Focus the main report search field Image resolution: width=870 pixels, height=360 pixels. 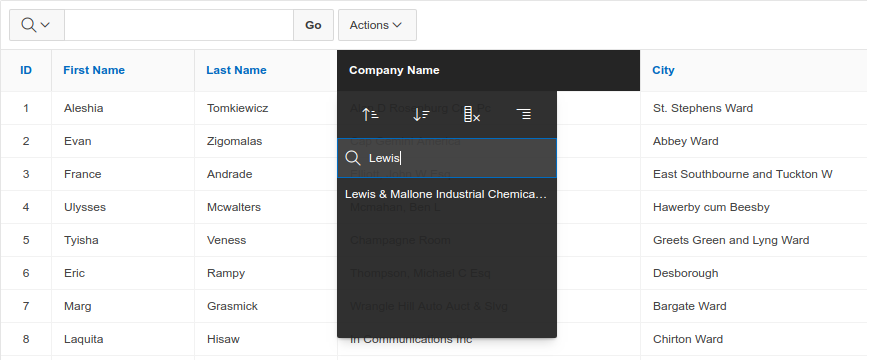coord(179,25)
